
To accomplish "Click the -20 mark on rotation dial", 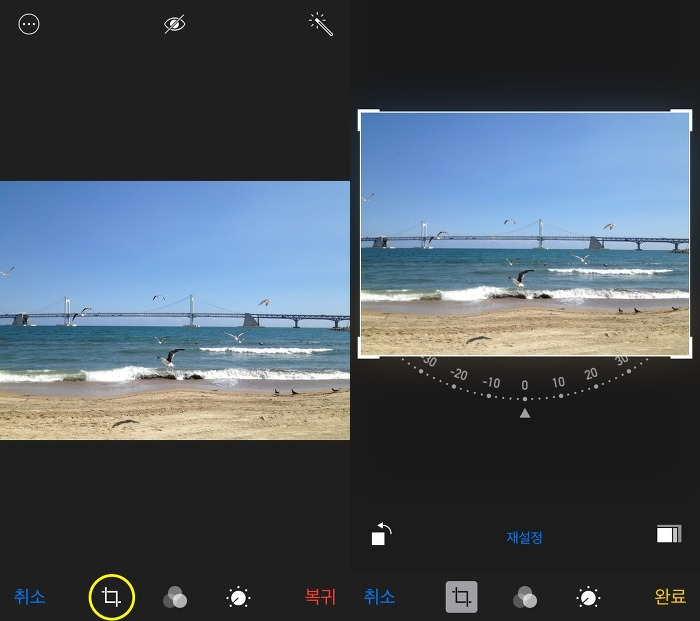I will 459,374.
